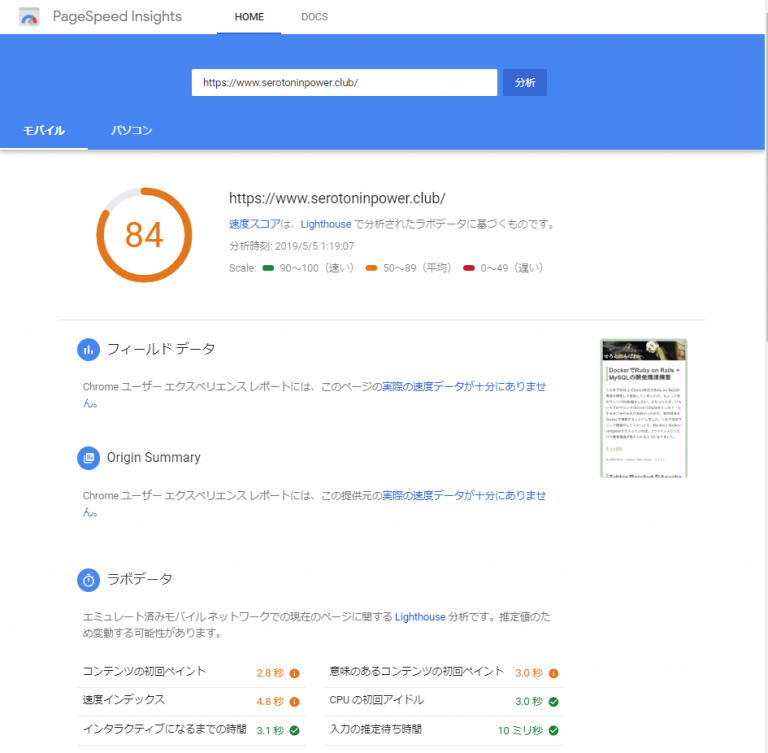The height and width of the screenshot is (753, 768).
Task: Click the orange 50～89 scale marker
Action: (x=371, y=268)
